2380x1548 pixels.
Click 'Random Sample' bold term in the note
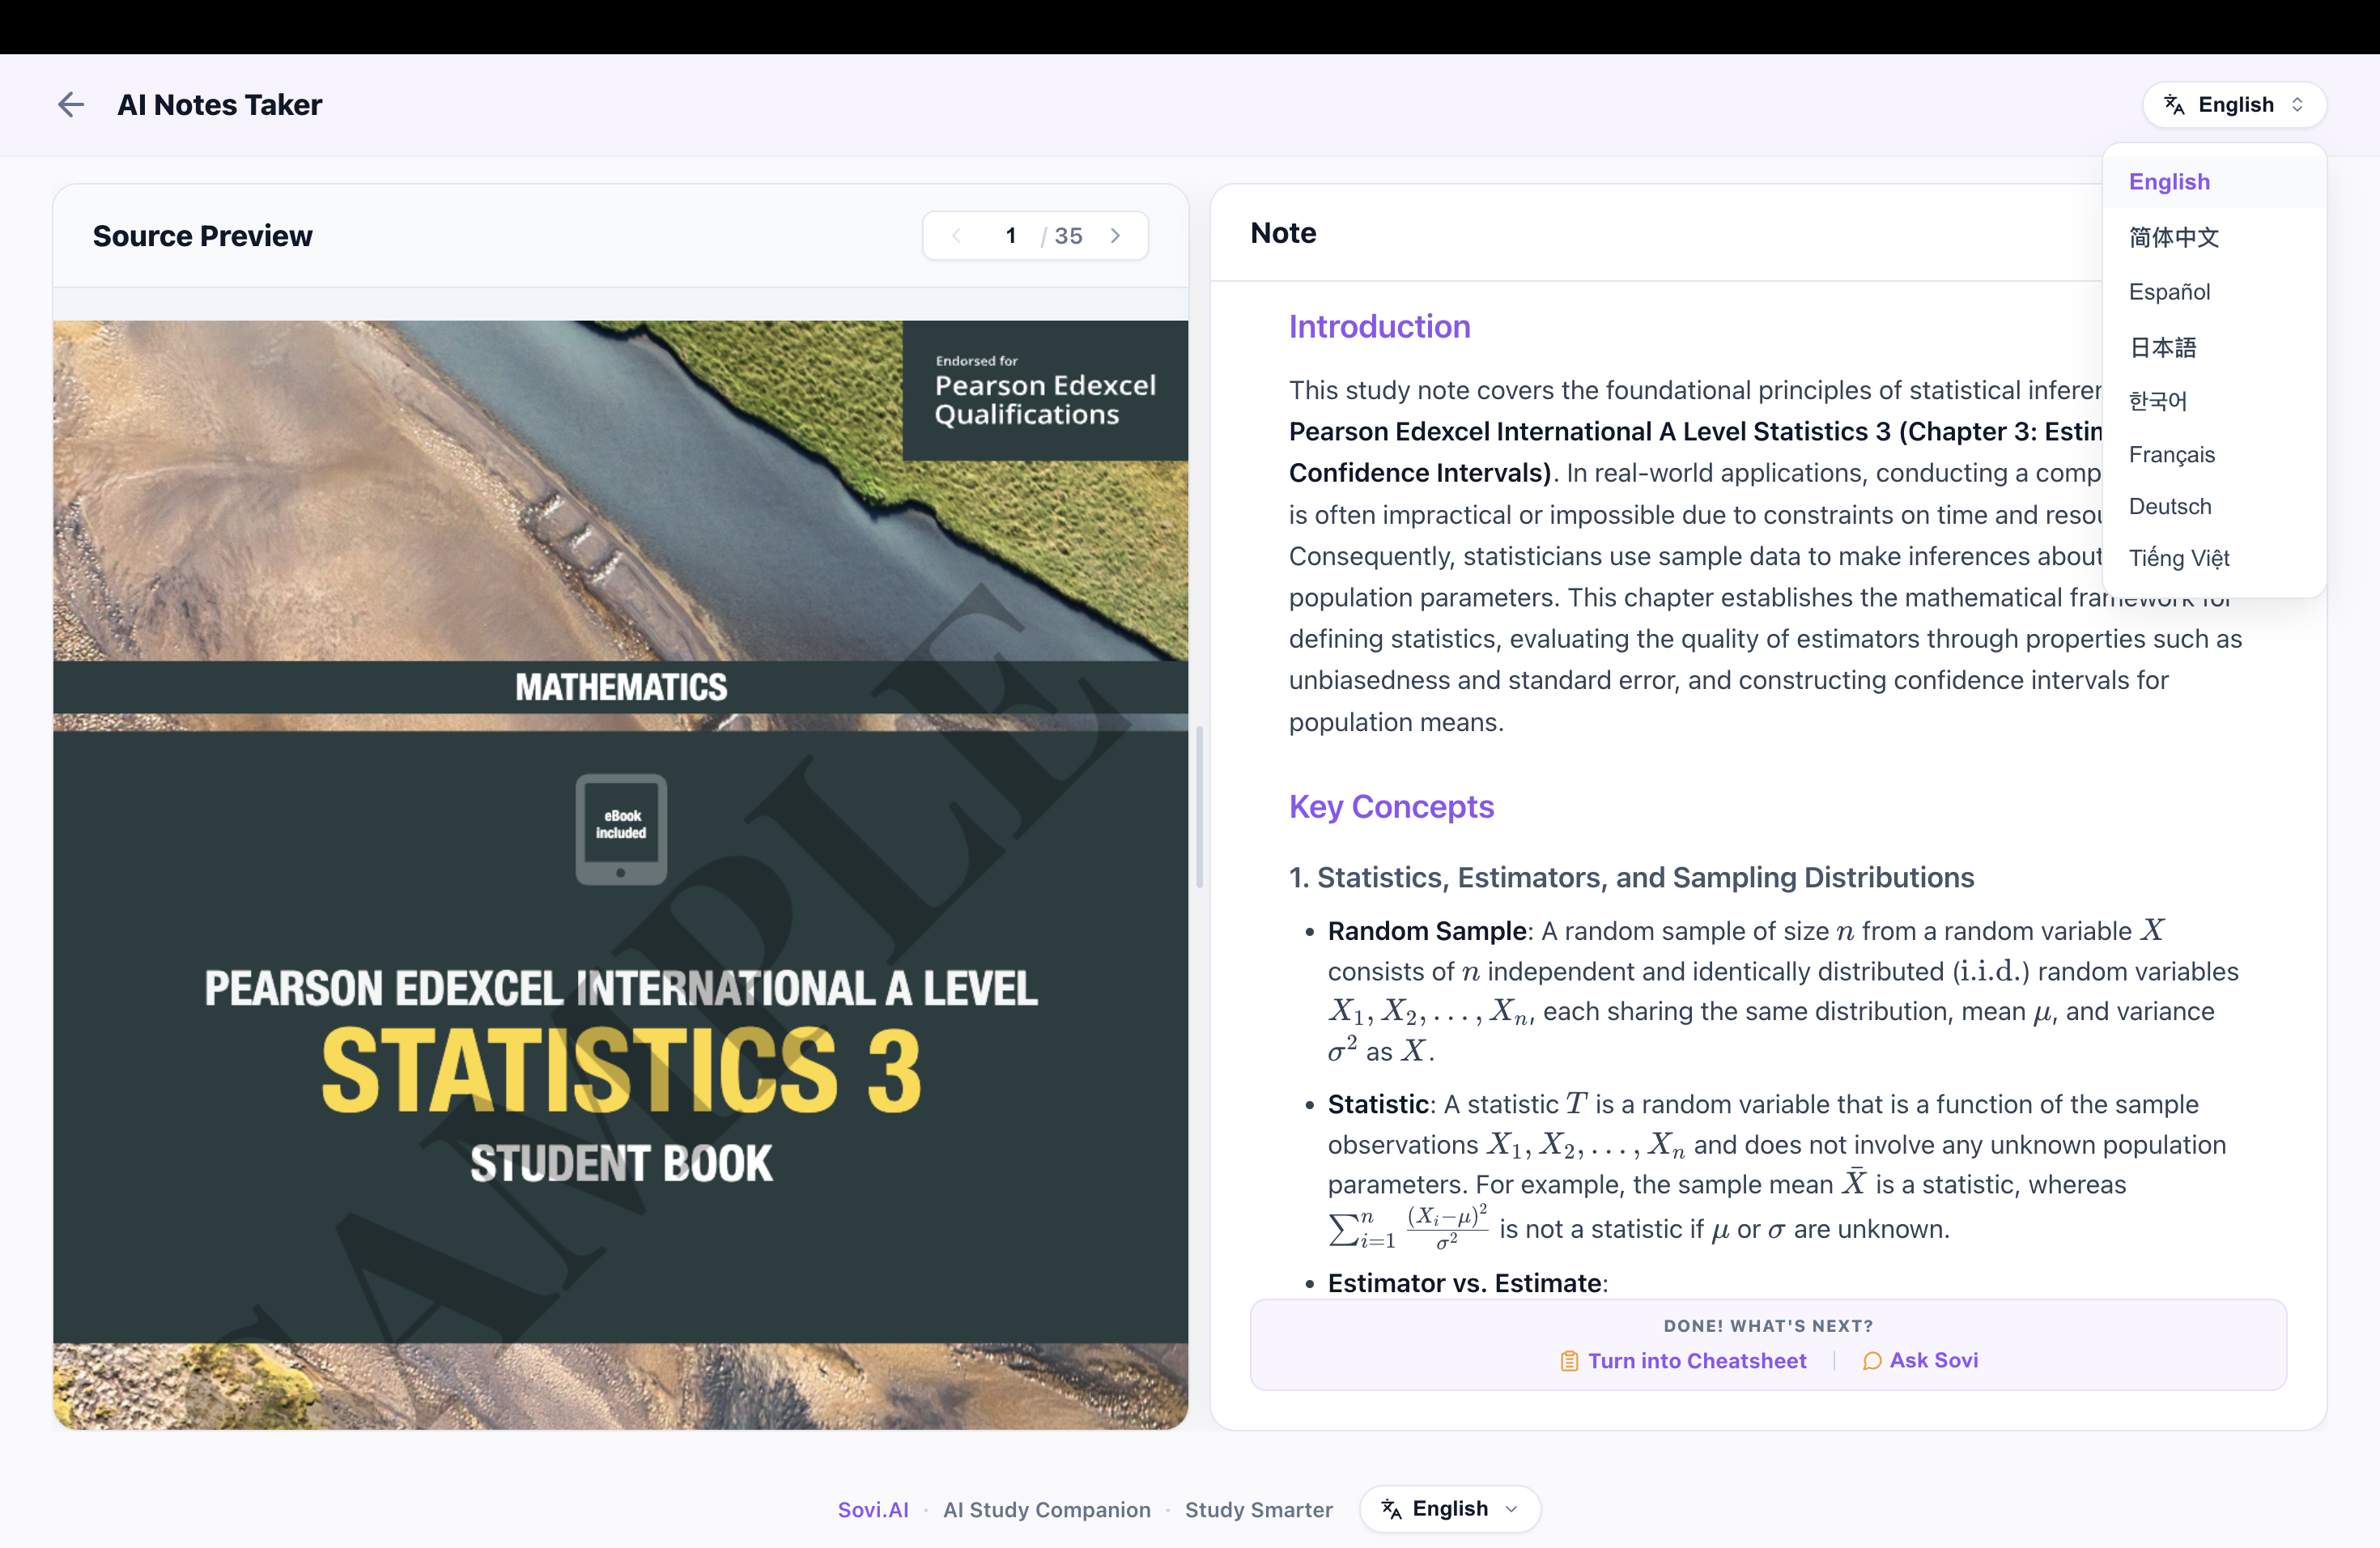(1427, 931)
